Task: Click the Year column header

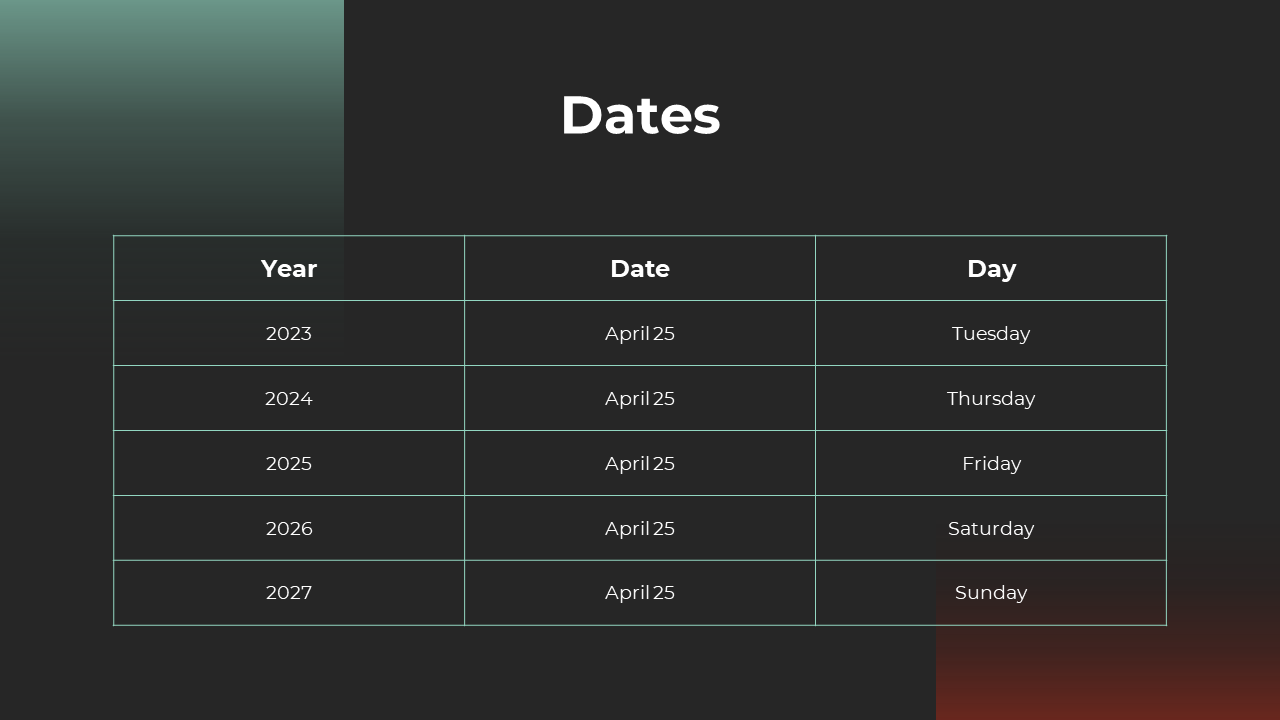Action: click(289, 268)
